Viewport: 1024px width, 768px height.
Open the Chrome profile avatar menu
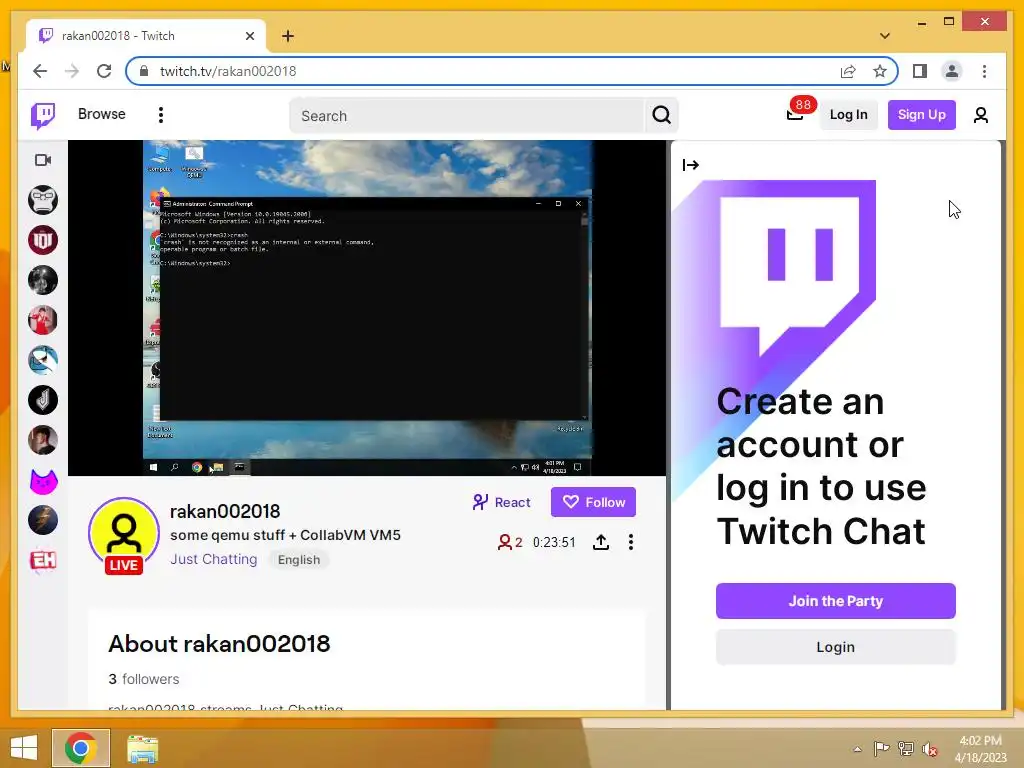952,71
